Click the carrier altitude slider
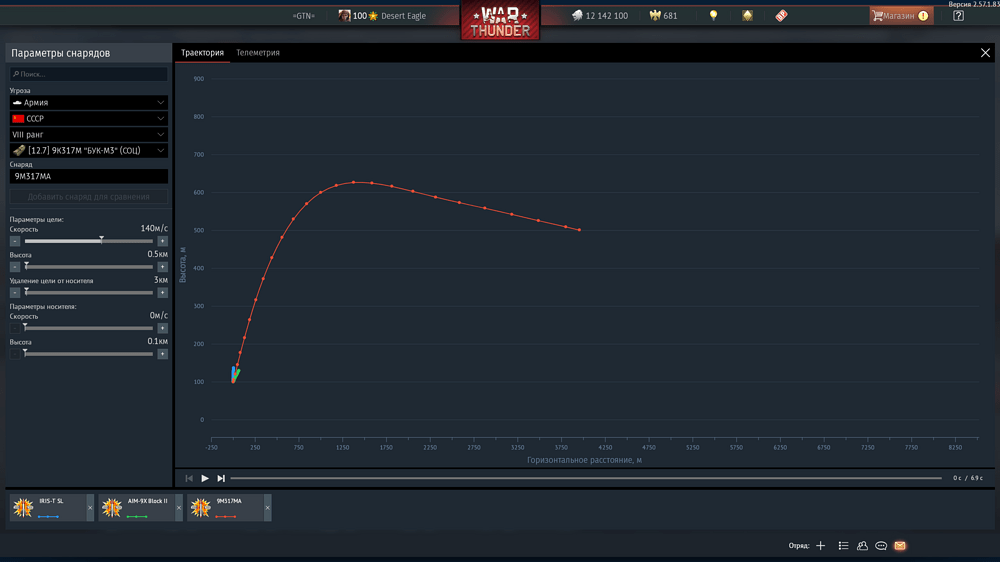 click(89, 354)
